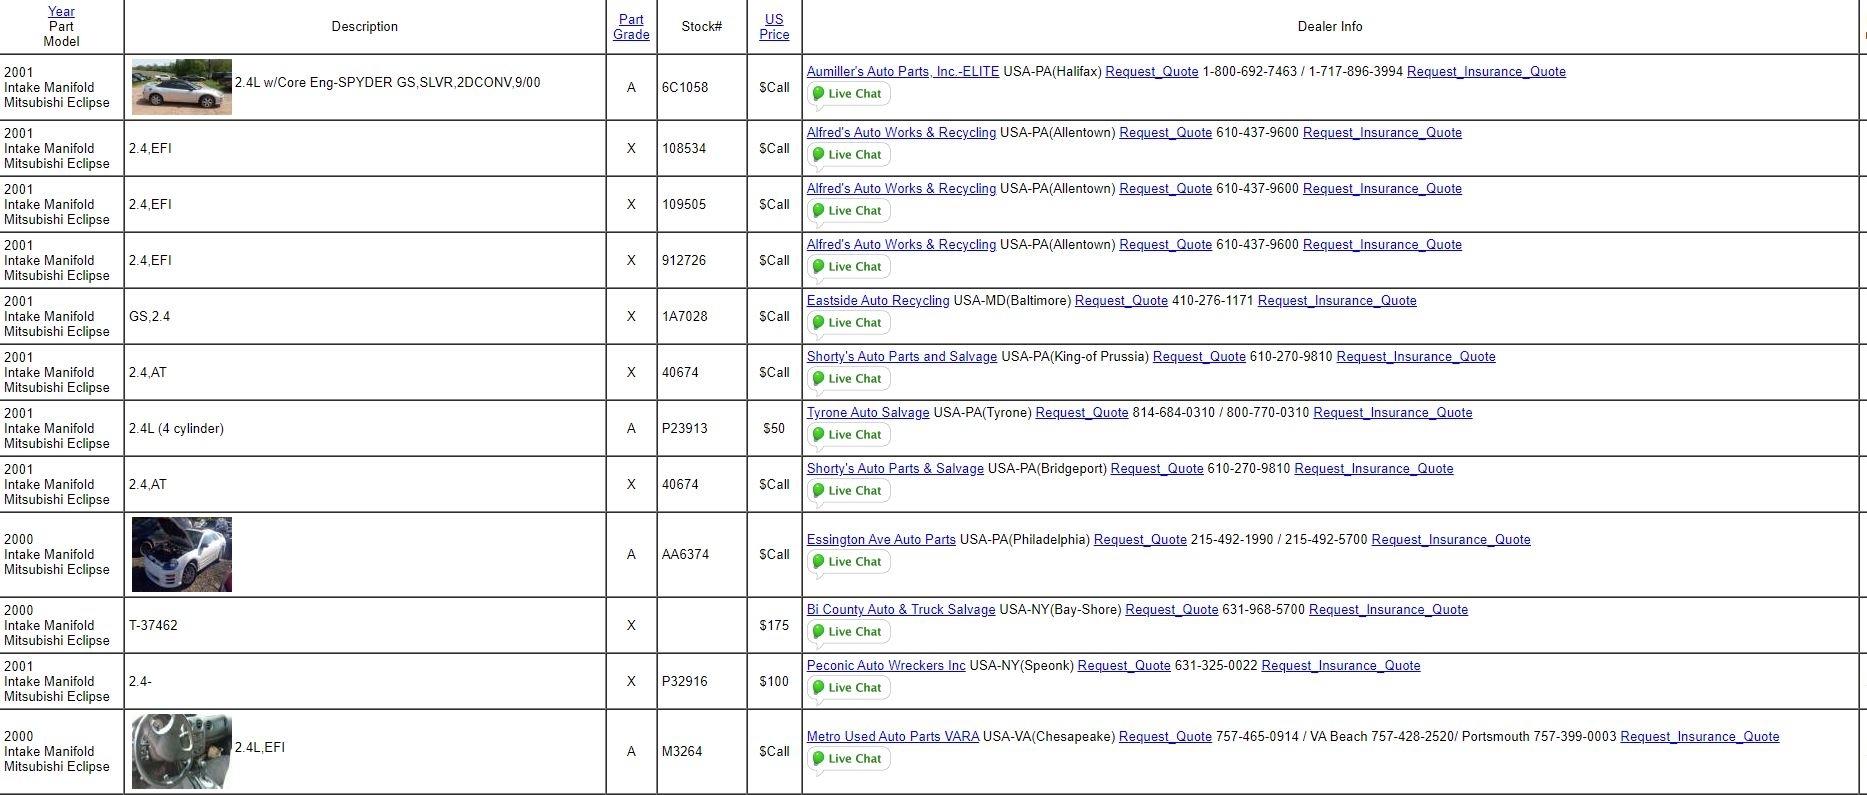Image resolution: width=1867 pixels, height=795 pixels.
Task: Select stock number 6C1058 cell
Action: click(x=702, y=88)
